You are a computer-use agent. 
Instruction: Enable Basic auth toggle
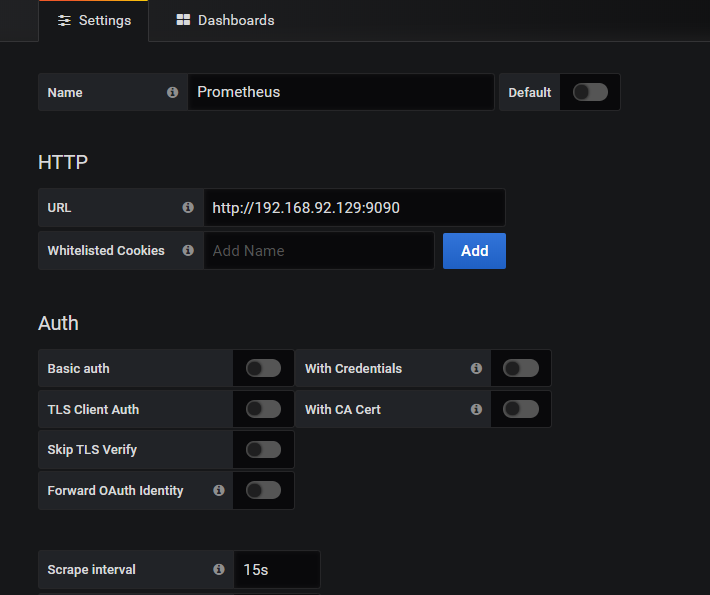pyautogui.click(x=264, y=369)
